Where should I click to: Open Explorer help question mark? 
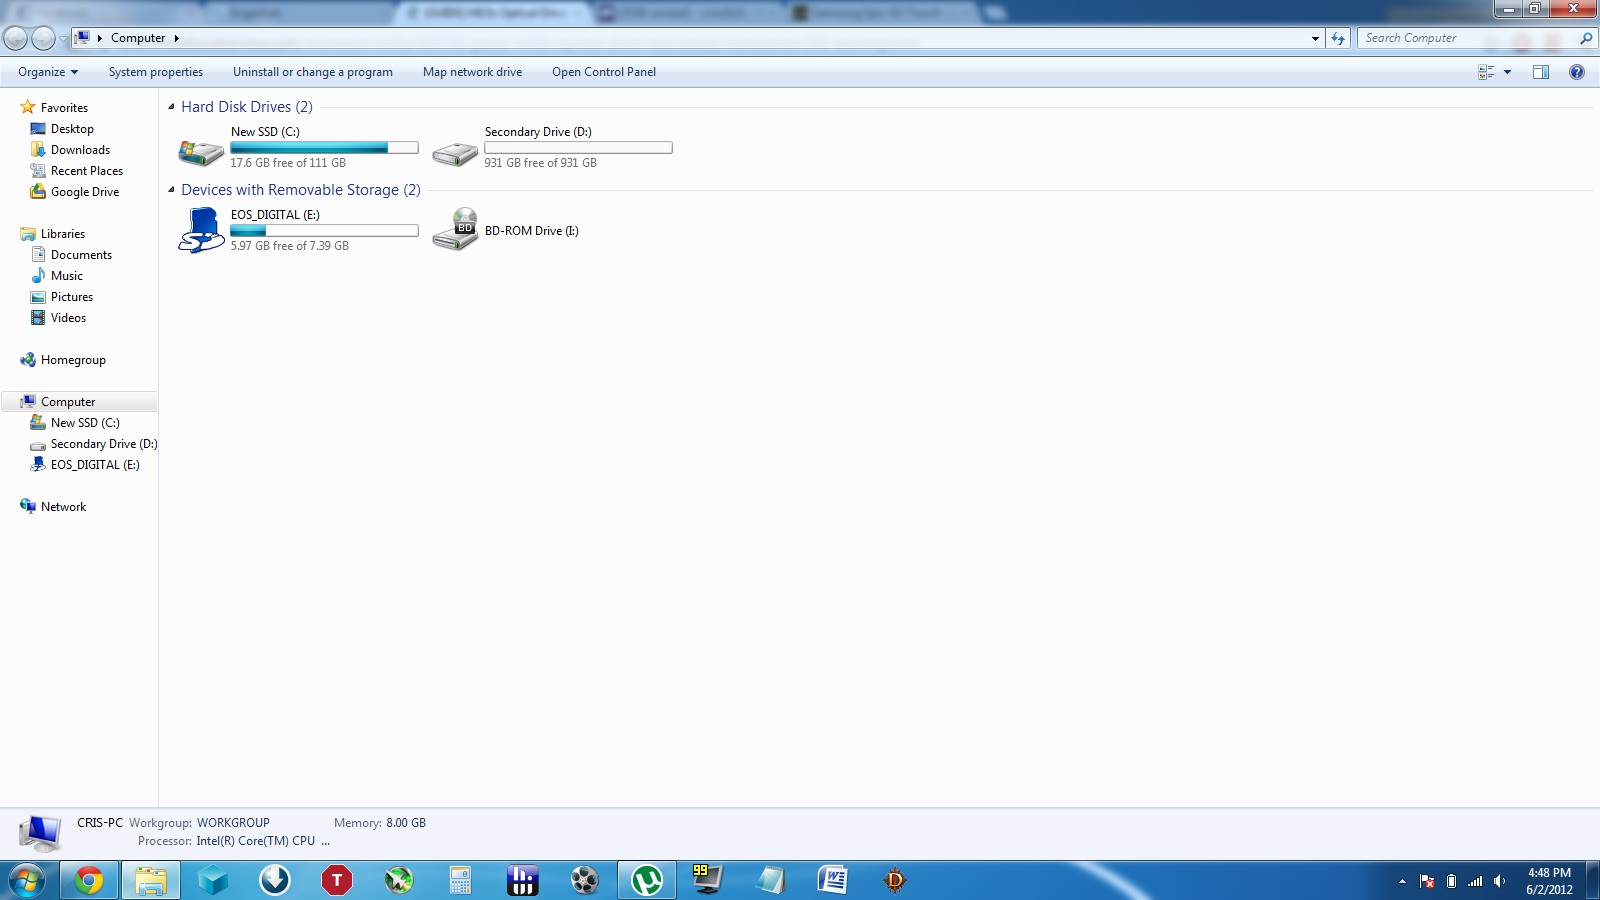1577,72
